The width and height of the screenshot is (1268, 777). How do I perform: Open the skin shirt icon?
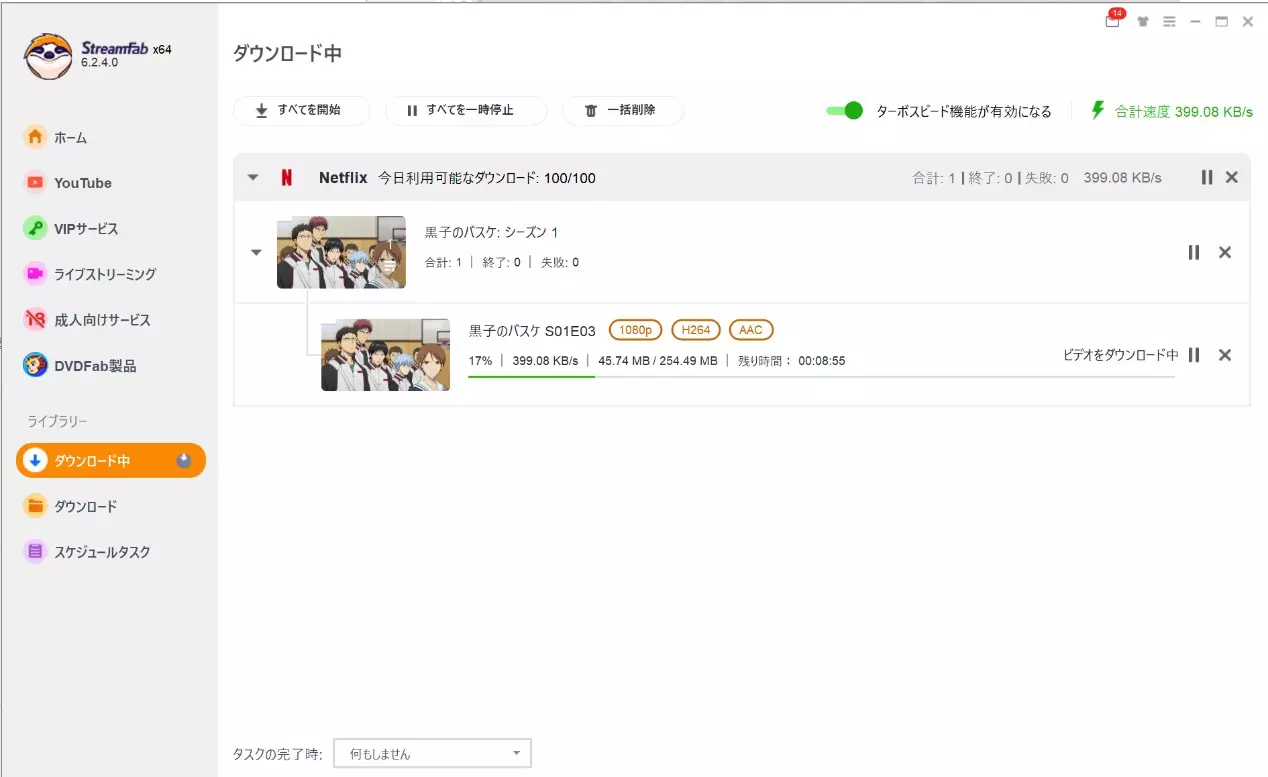click(x=1143, y=22)
